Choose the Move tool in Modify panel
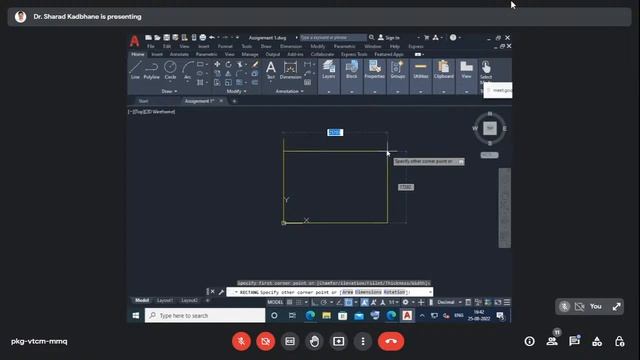This screenshot has height=360, width=640. click(x=217, y=64)
